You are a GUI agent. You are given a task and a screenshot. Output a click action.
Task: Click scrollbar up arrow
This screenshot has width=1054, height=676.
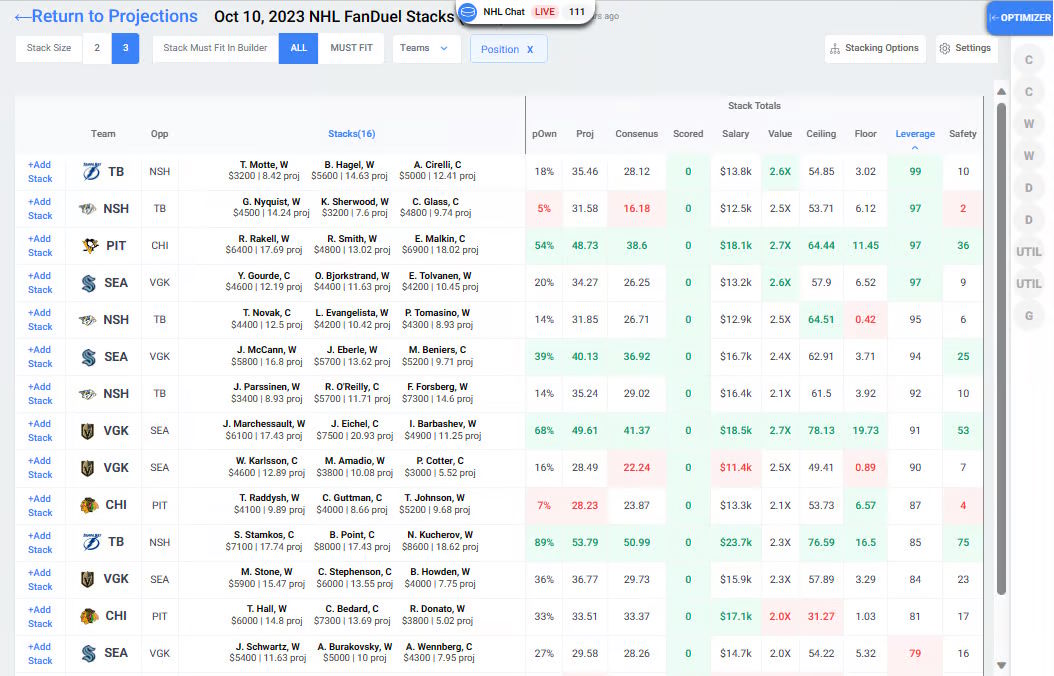1002,91
